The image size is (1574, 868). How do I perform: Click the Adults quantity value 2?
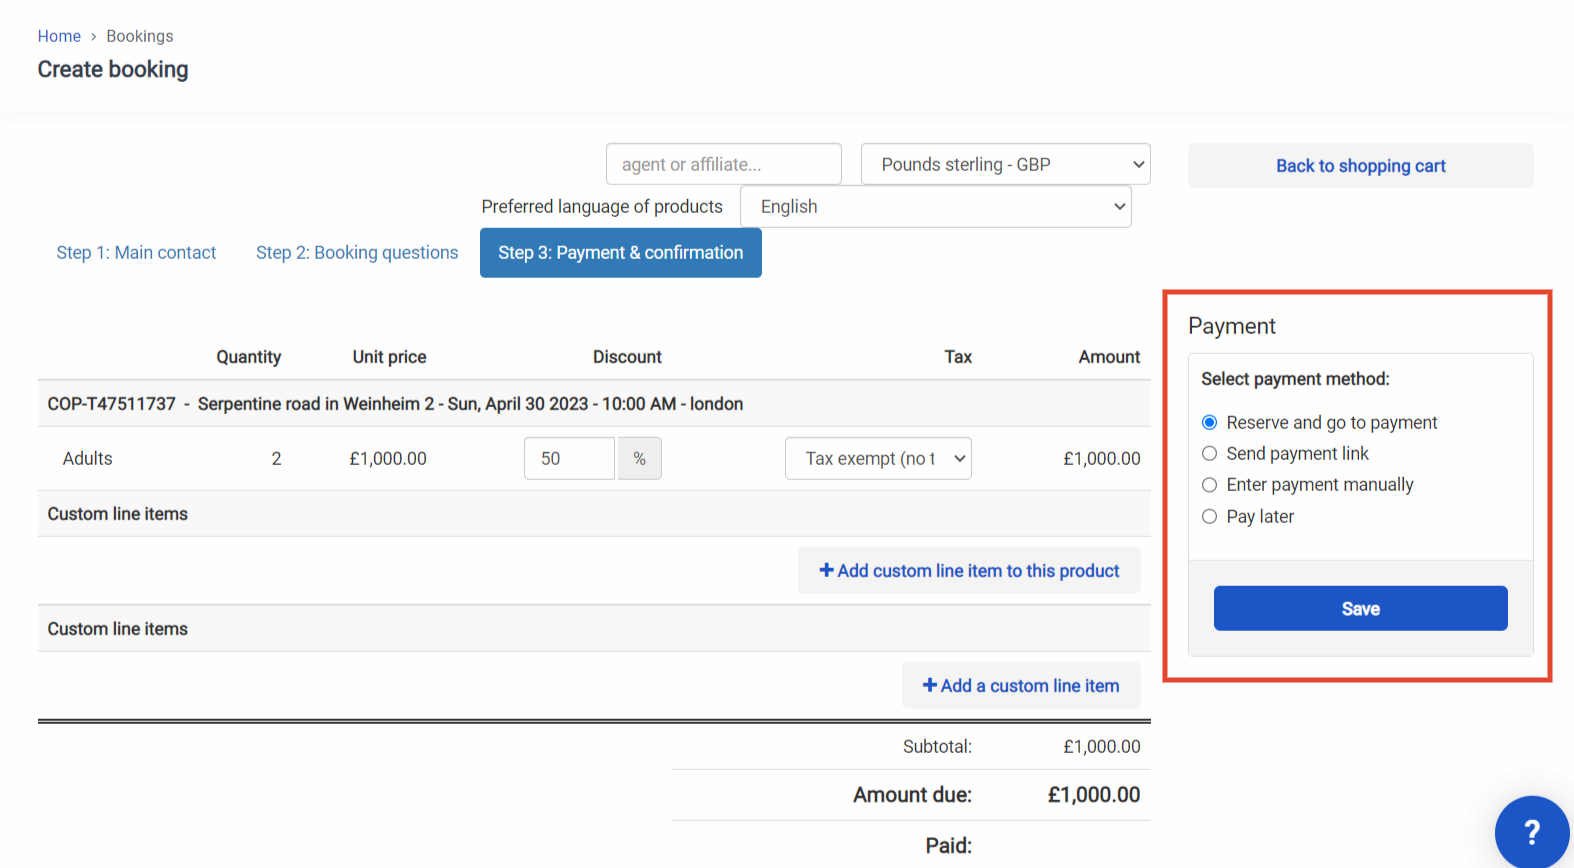pyautogui.click(x=276, y=458)
